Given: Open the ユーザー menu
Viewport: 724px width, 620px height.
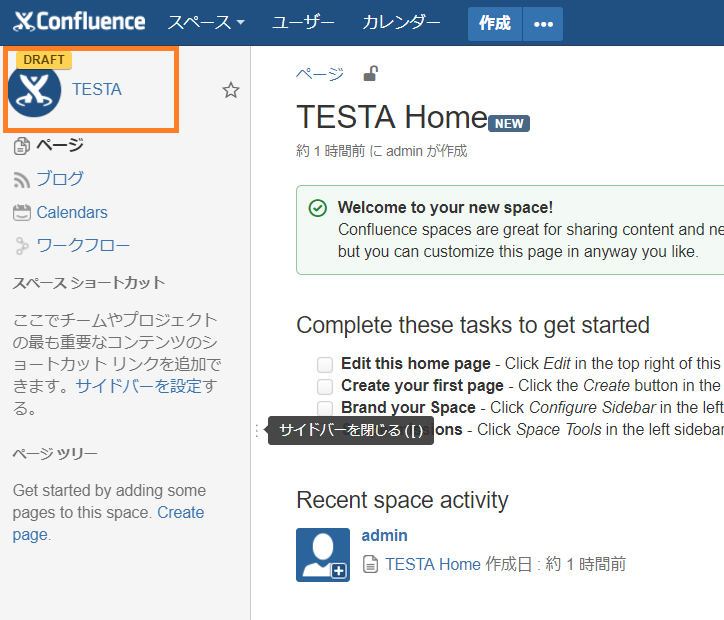Looking at the screenshot, I should [303, 22].
